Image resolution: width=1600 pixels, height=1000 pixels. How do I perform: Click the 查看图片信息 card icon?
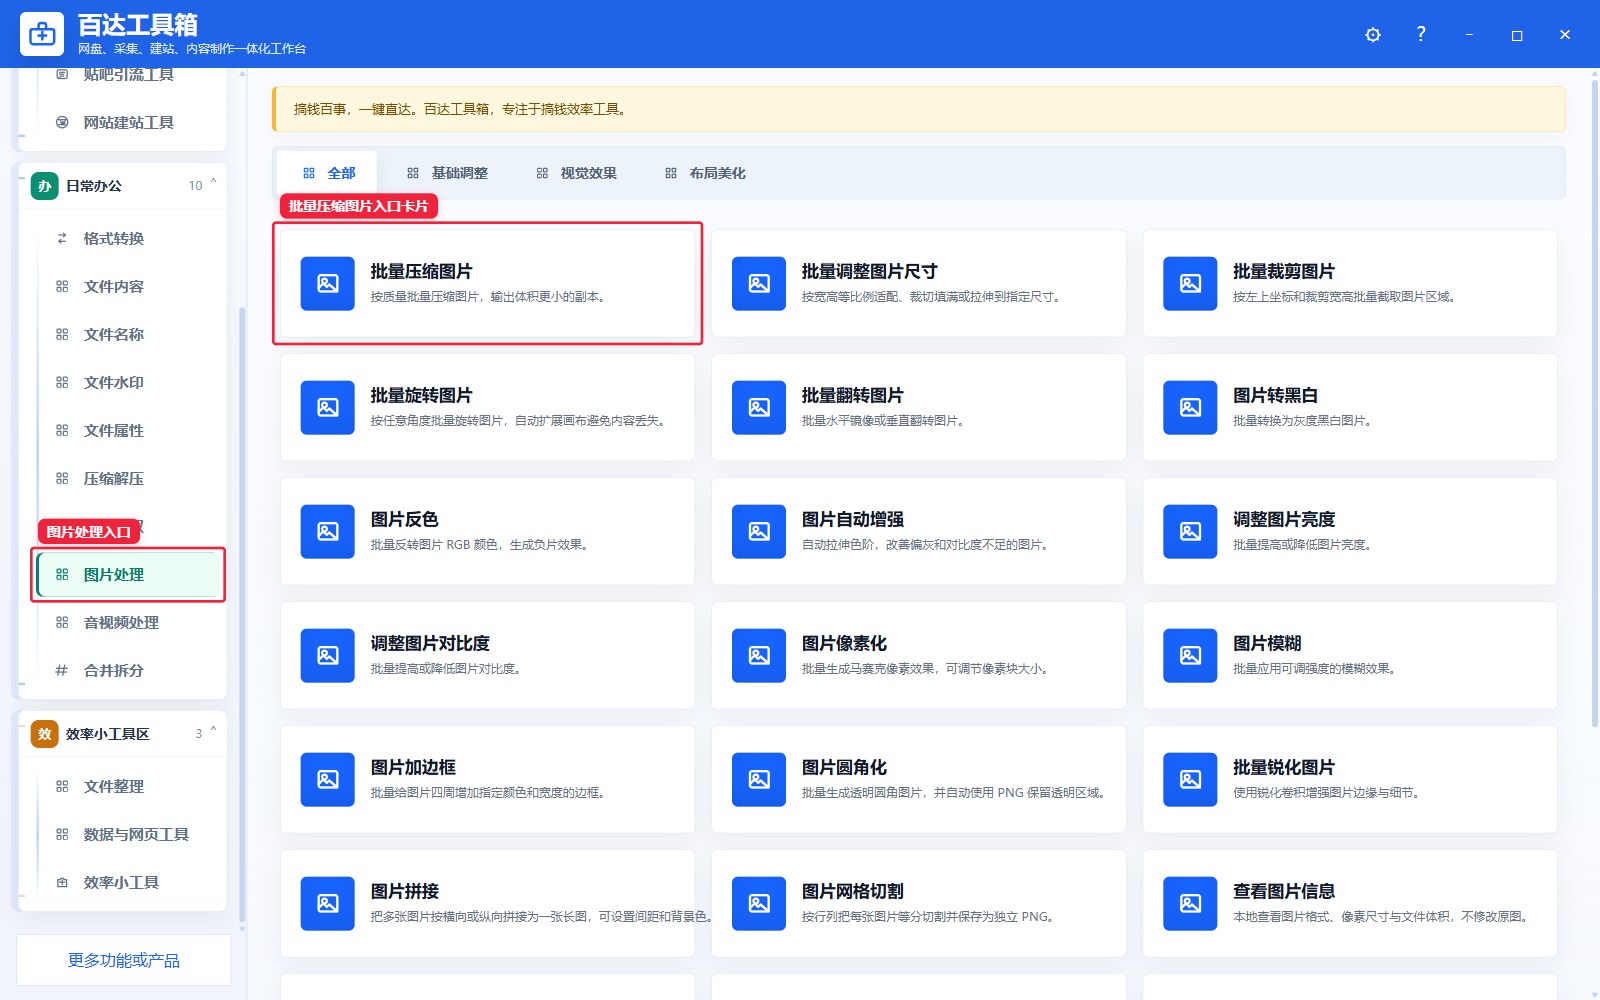[x=1190, y=903]
